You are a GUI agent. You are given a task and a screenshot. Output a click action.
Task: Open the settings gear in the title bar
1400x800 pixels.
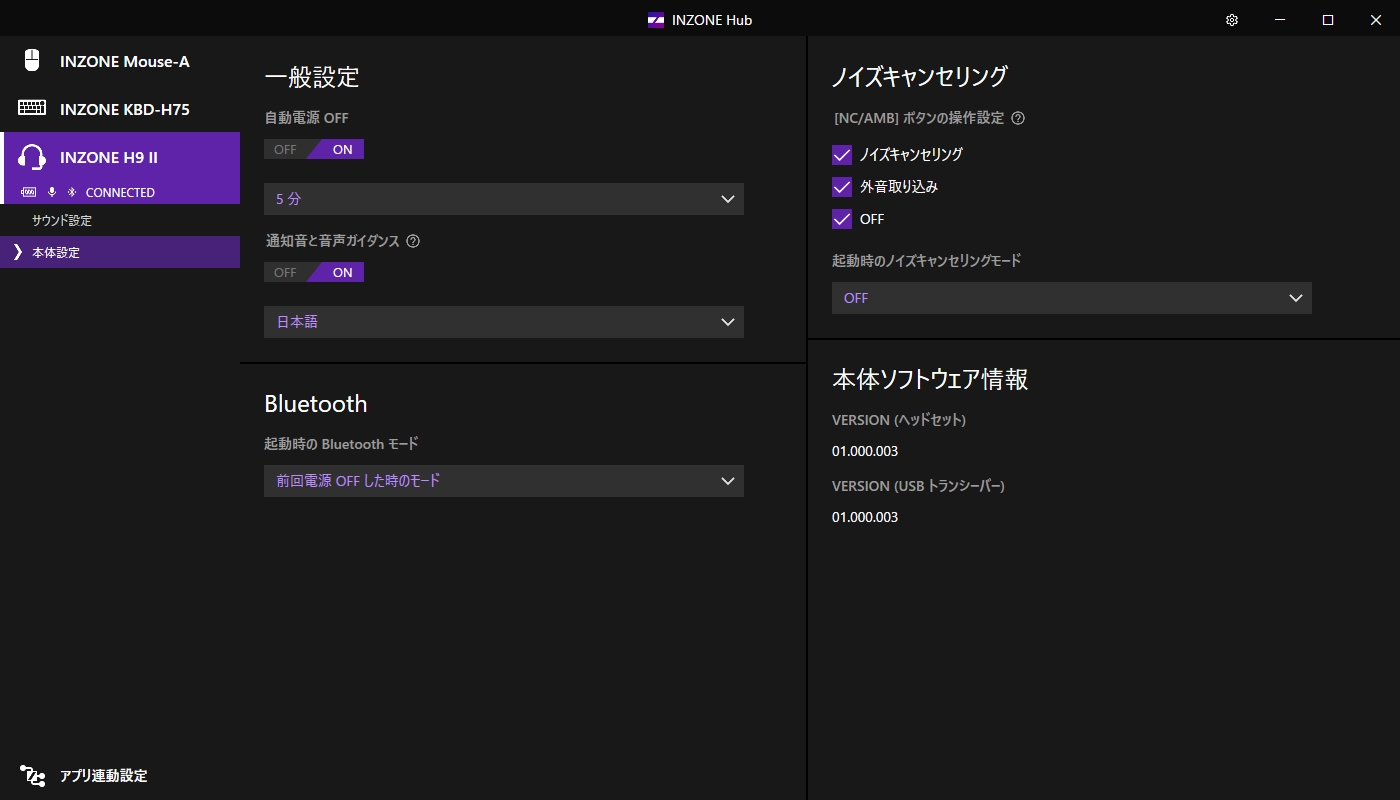pyautogui.click(x=1232, y=20)
